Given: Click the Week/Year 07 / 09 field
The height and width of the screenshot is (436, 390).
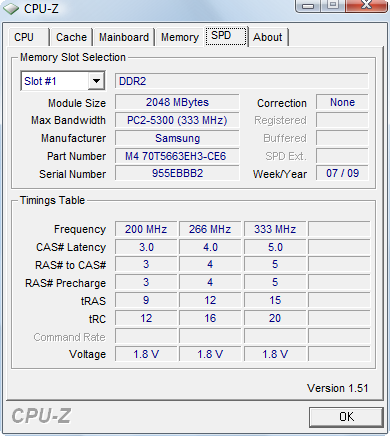Looking at the screenshot, I should click(342, 173).
